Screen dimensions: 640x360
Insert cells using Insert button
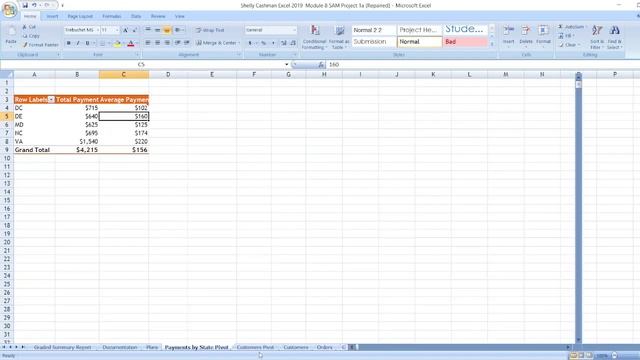(508, 35)
